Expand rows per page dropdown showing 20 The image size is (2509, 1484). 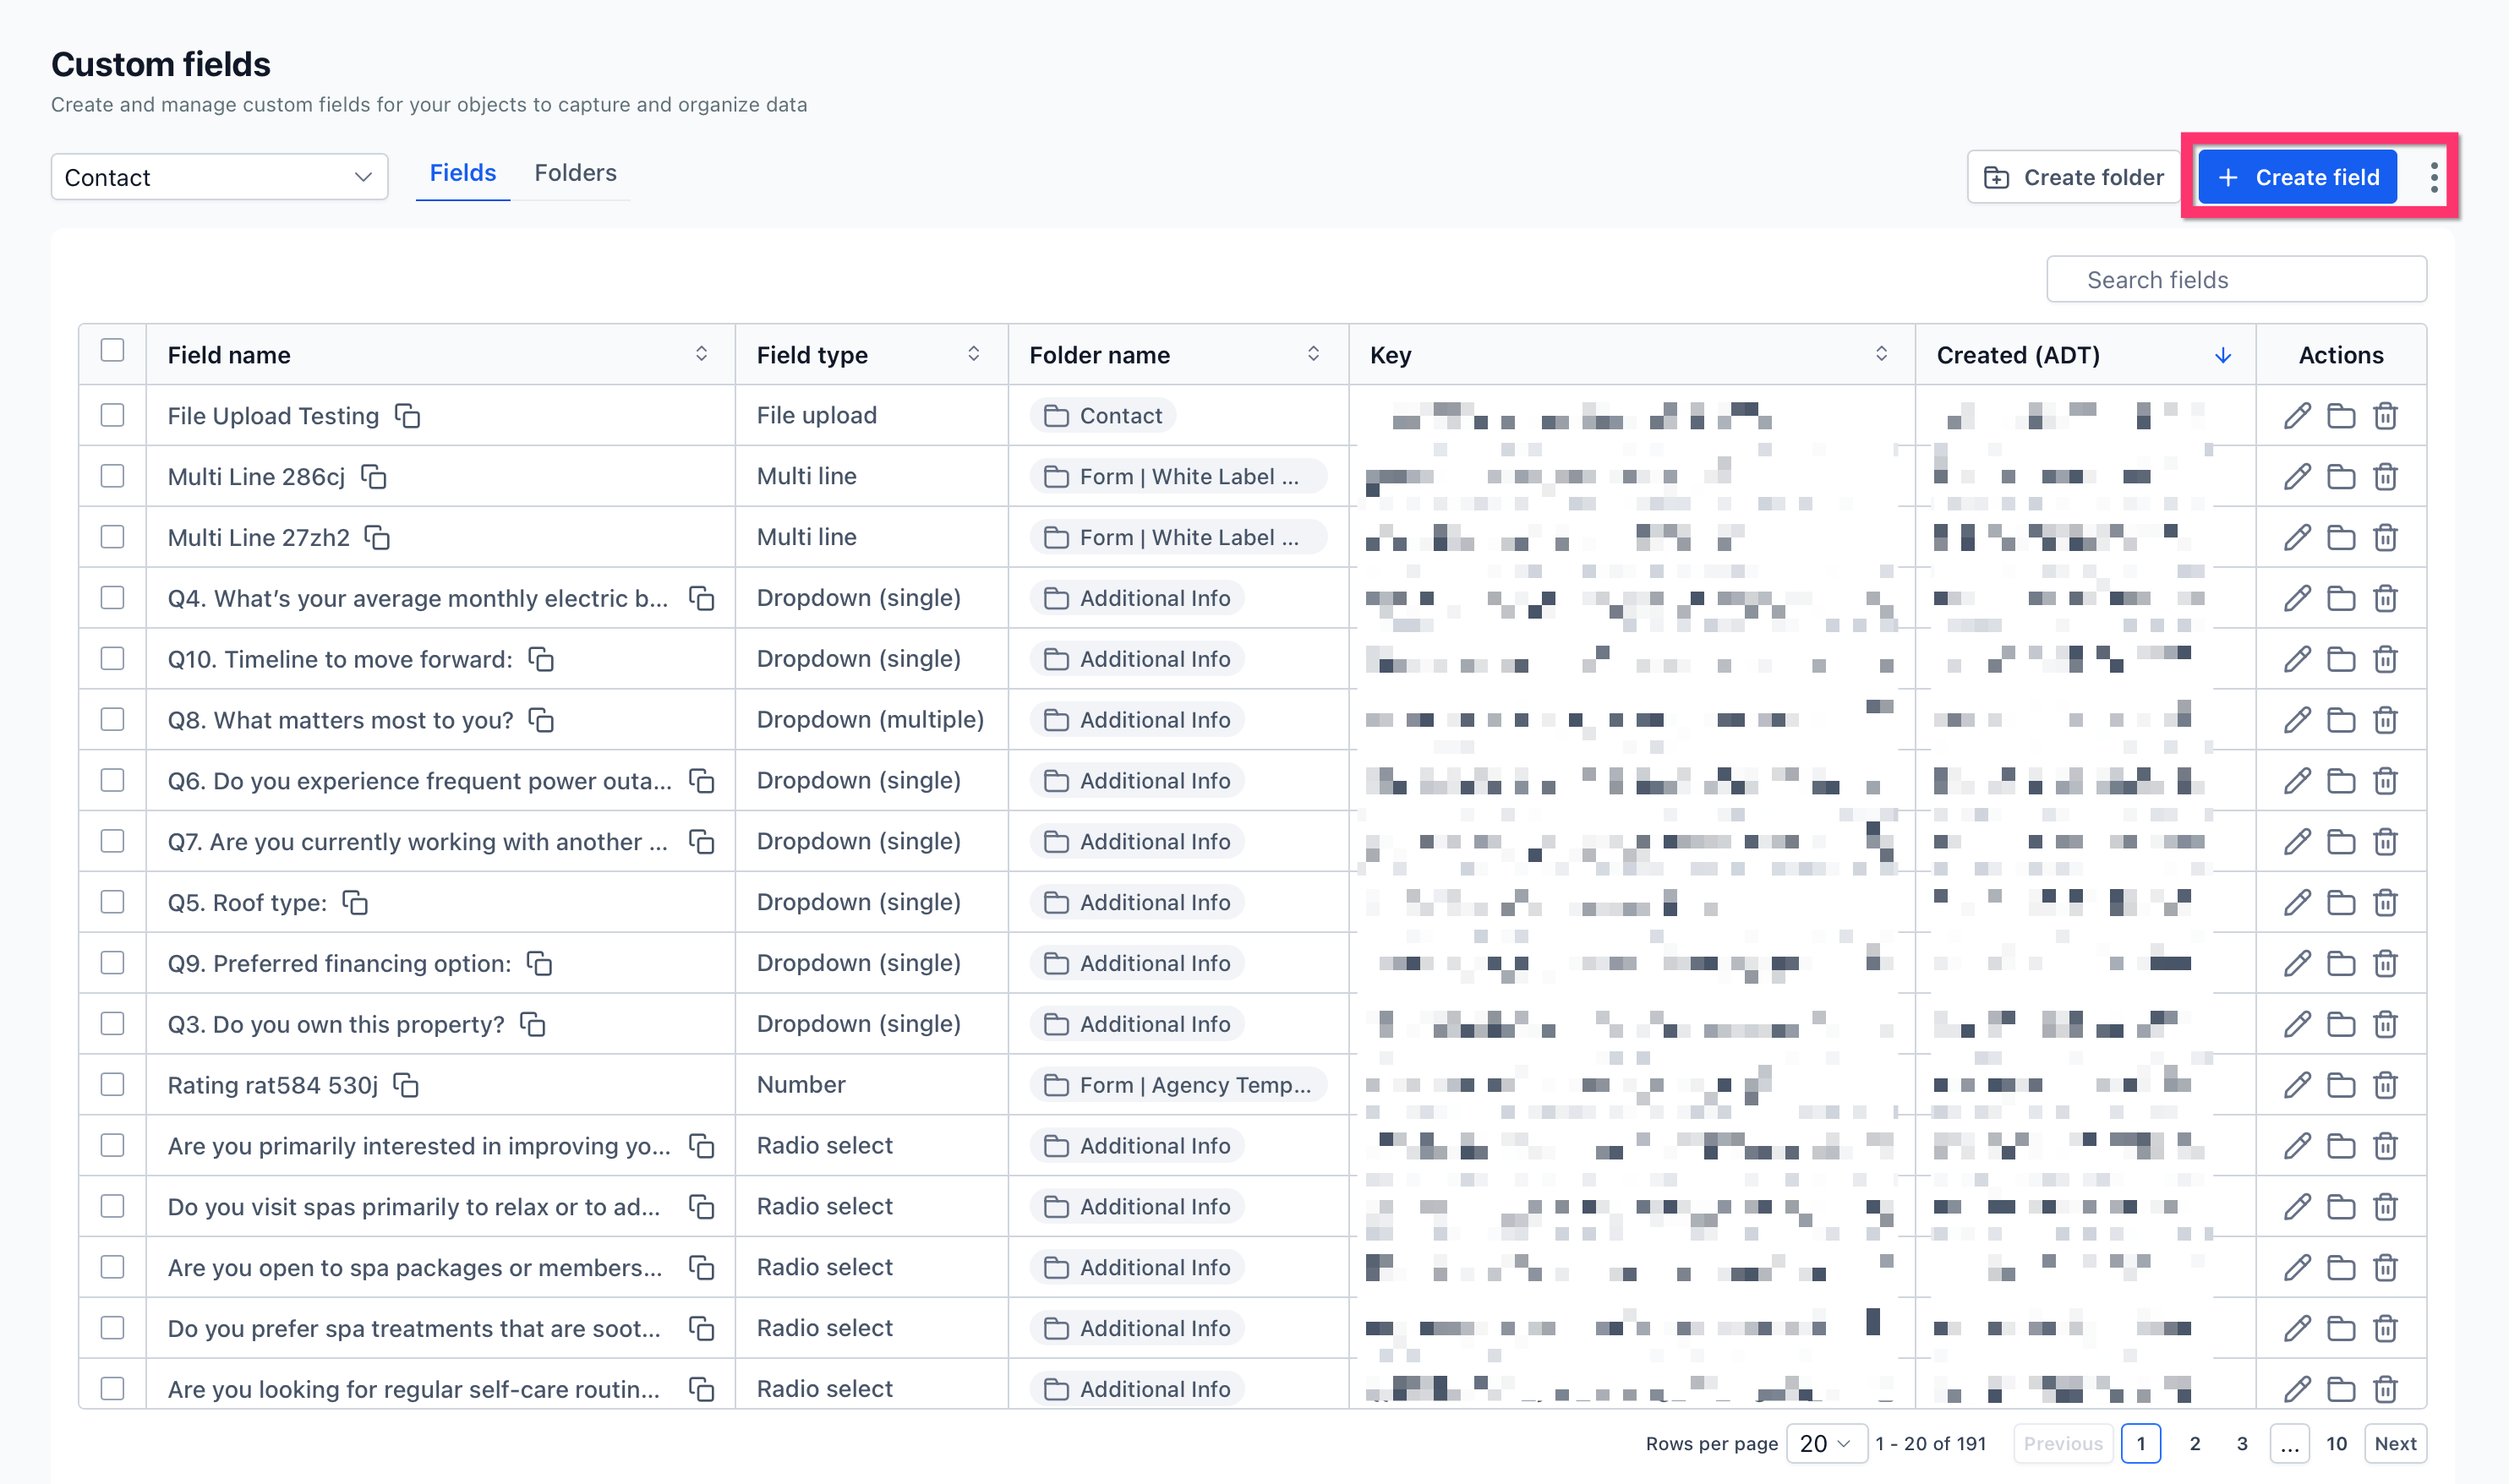pyautogui.click(x=1825, y=1443)
